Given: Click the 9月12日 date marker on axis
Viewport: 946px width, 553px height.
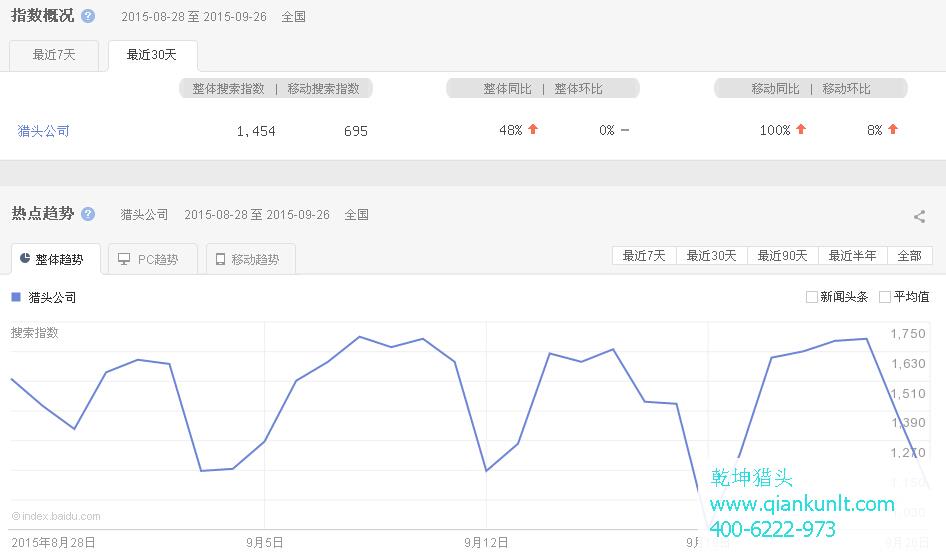Looking at the screenshot, I should click(x=486, y=542).
